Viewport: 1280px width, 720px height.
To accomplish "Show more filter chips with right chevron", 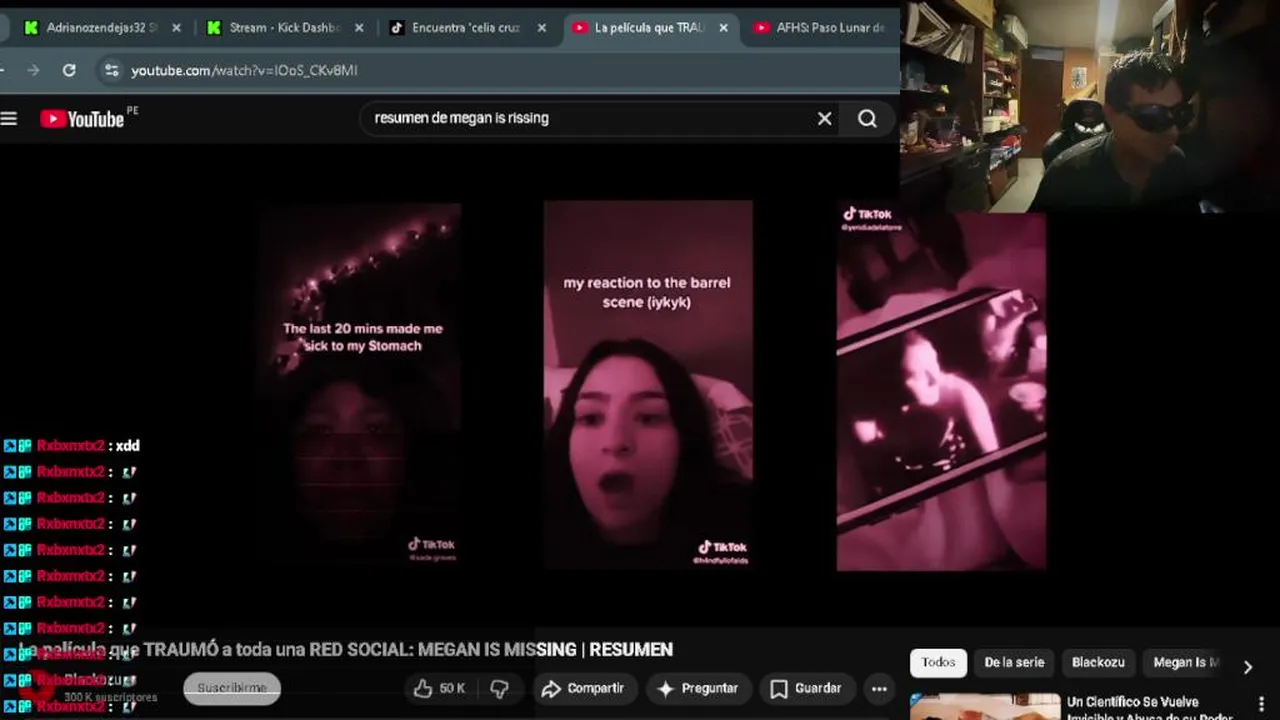I will point(1247,667).
